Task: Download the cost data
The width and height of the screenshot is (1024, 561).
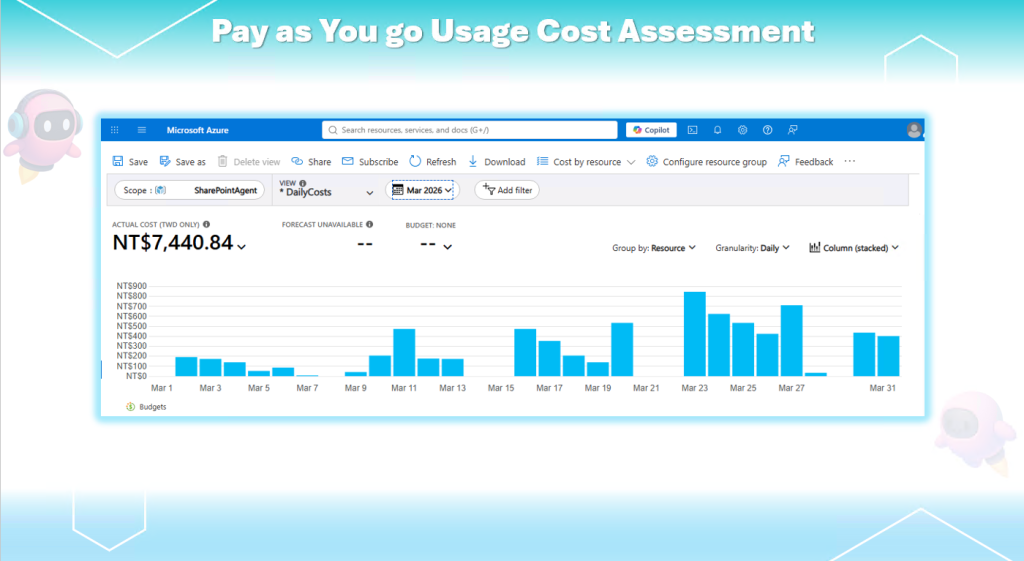Action: coord(496,161)
